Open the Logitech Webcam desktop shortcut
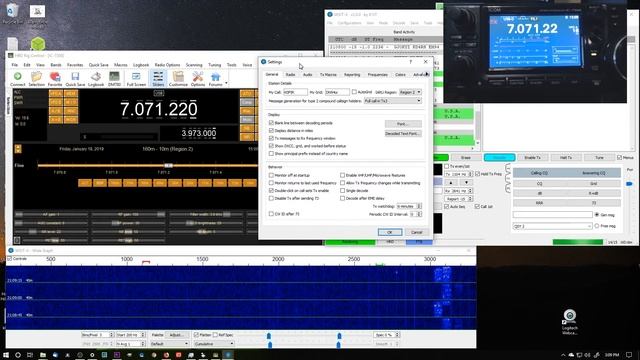The height and width of the screenshot is (360, 640). (570, 322)
